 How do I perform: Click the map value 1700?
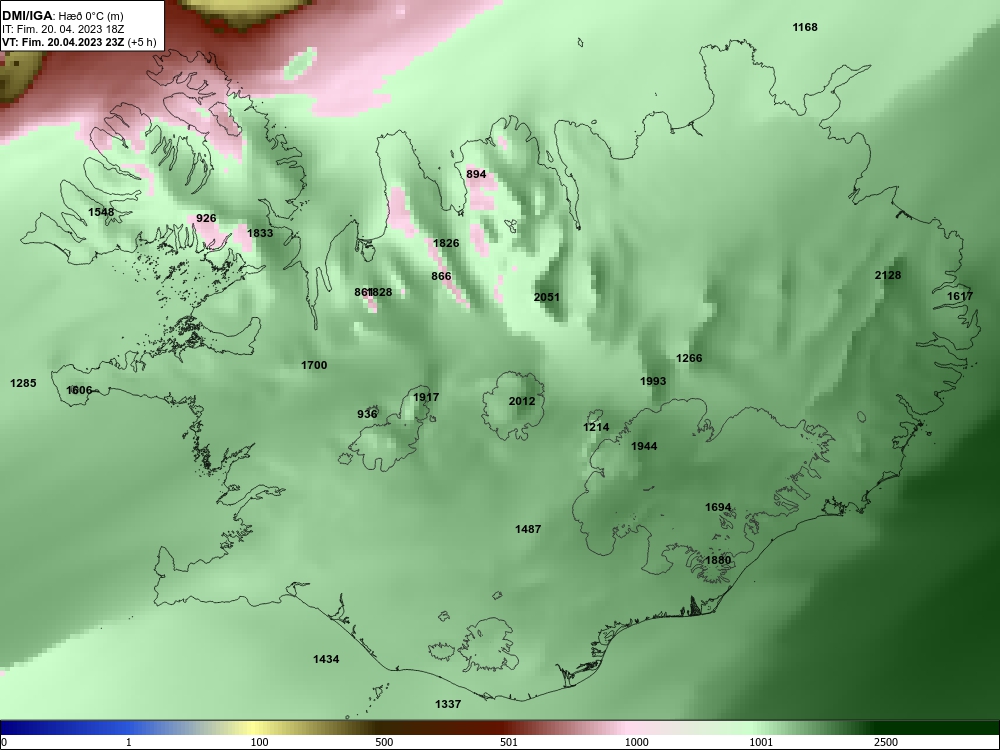coord(314,365)
